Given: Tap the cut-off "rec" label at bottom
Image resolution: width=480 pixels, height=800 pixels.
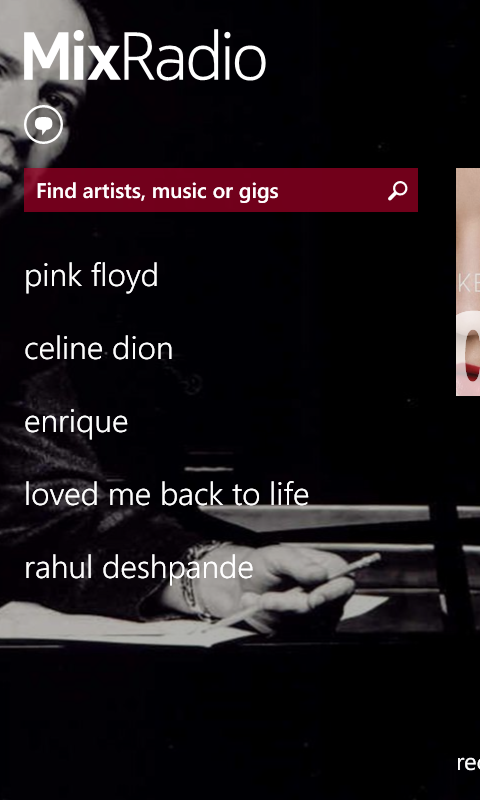Looking at the screenshot, I should [468, 763].
